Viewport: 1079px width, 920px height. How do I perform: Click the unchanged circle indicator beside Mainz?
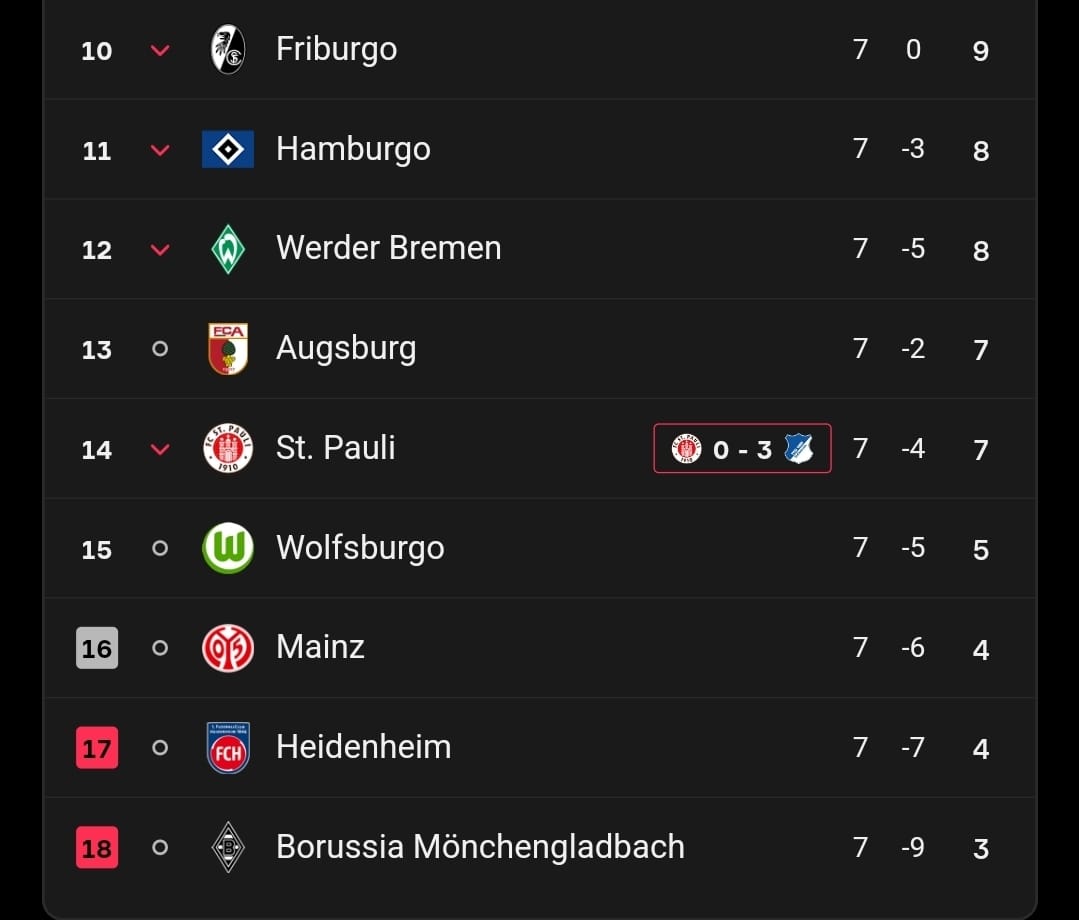160,648
